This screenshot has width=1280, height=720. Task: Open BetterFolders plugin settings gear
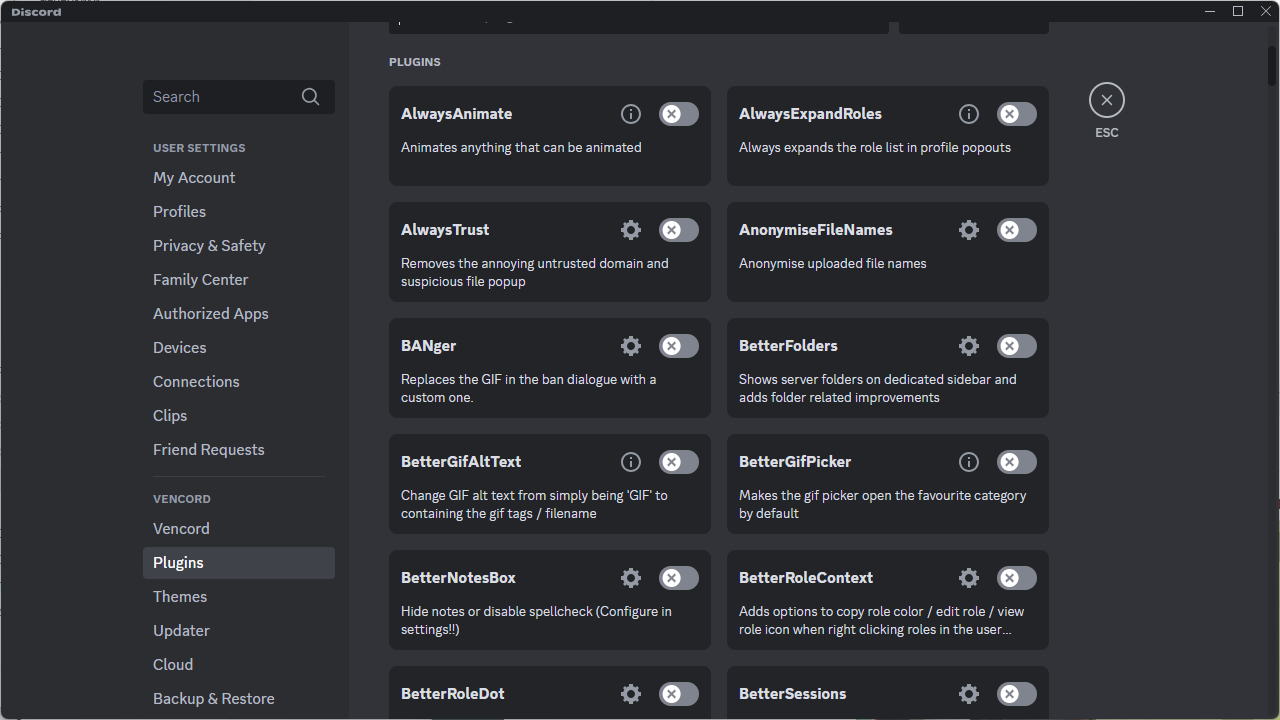pyautogui.click(x=968, y=346)
